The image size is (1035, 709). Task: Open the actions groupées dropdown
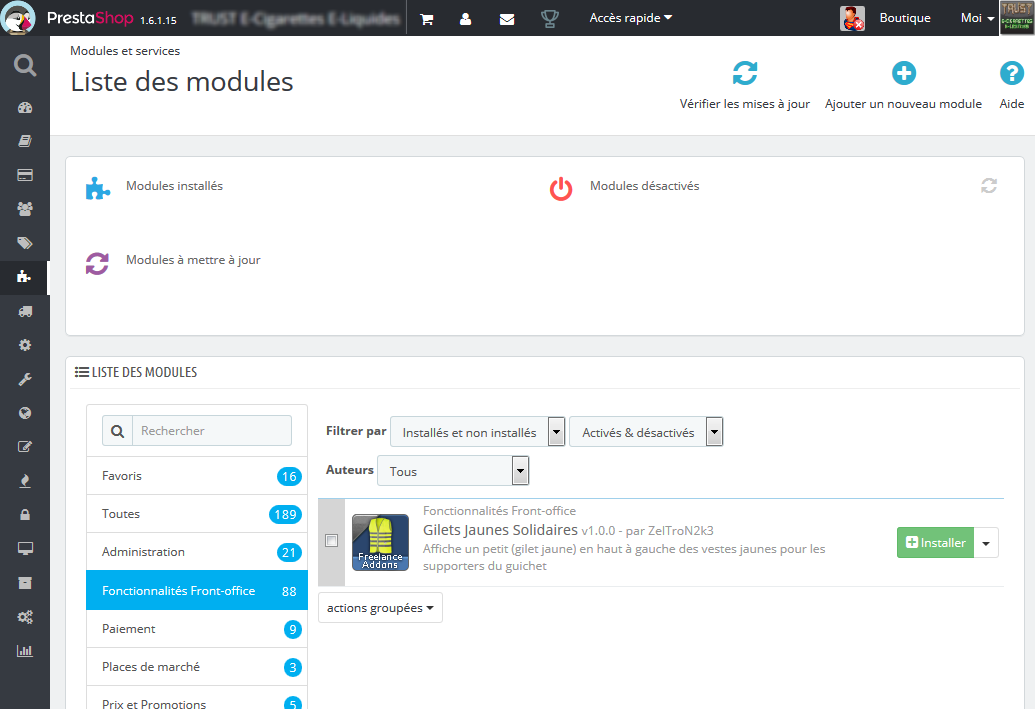380,608
